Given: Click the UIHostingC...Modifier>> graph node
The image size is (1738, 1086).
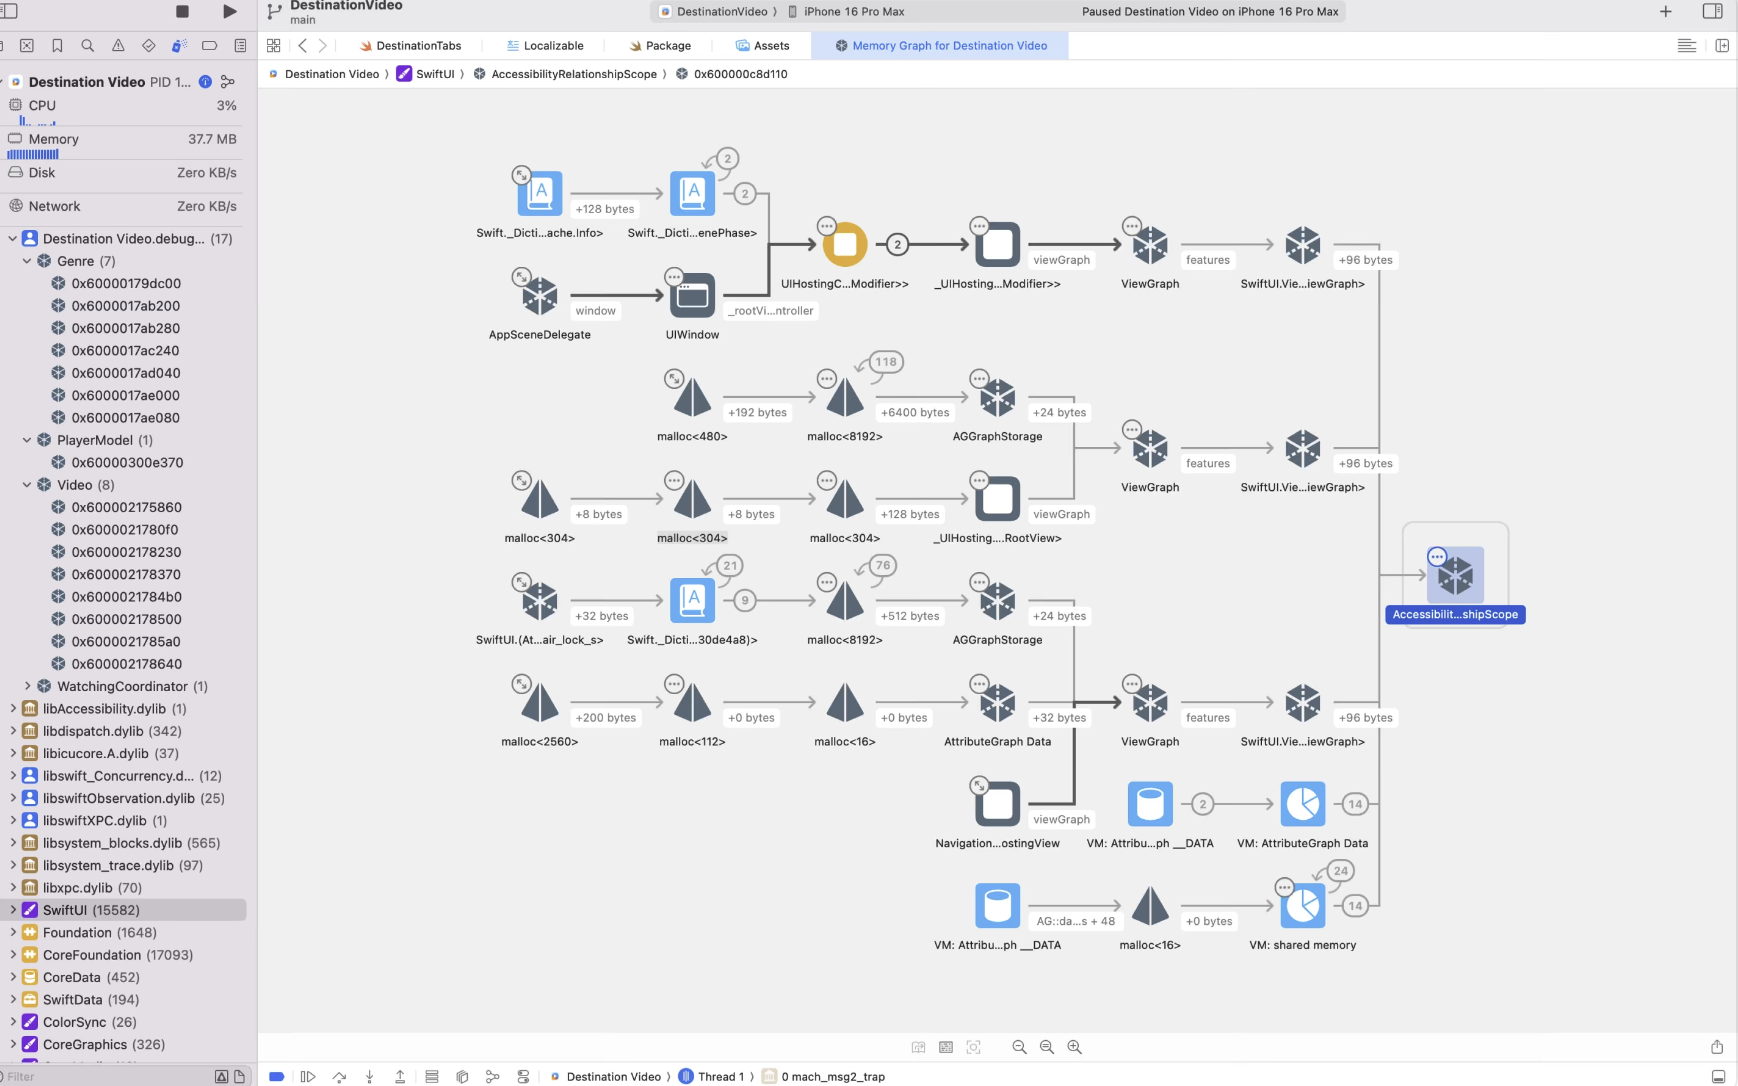Looking at the screenshot, I should click(x=845, y=244).
